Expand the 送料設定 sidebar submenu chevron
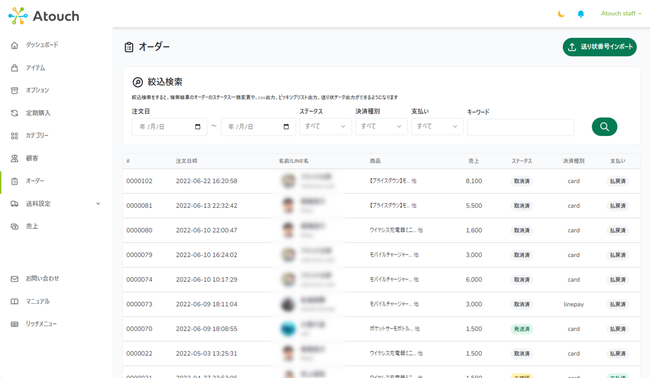 coord(98,204)
